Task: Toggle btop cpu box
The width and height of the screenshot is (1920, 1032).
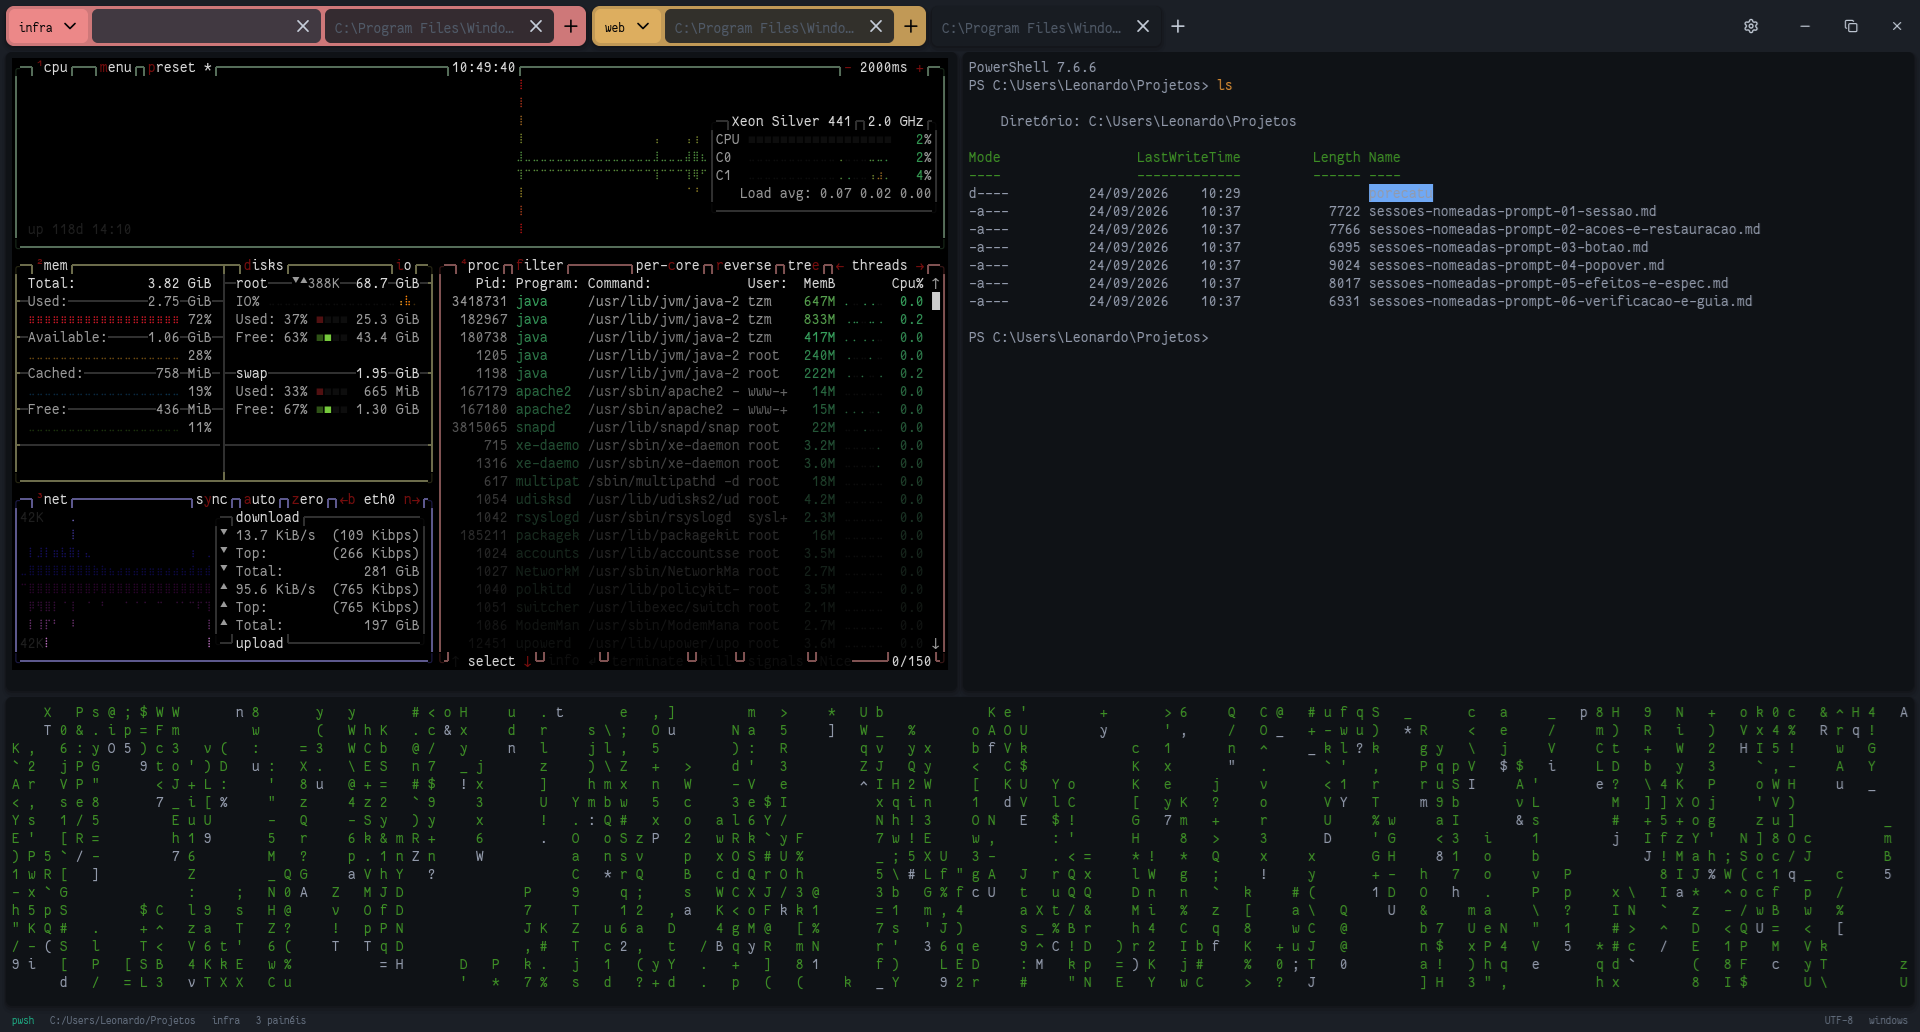Action: [52, 67]
